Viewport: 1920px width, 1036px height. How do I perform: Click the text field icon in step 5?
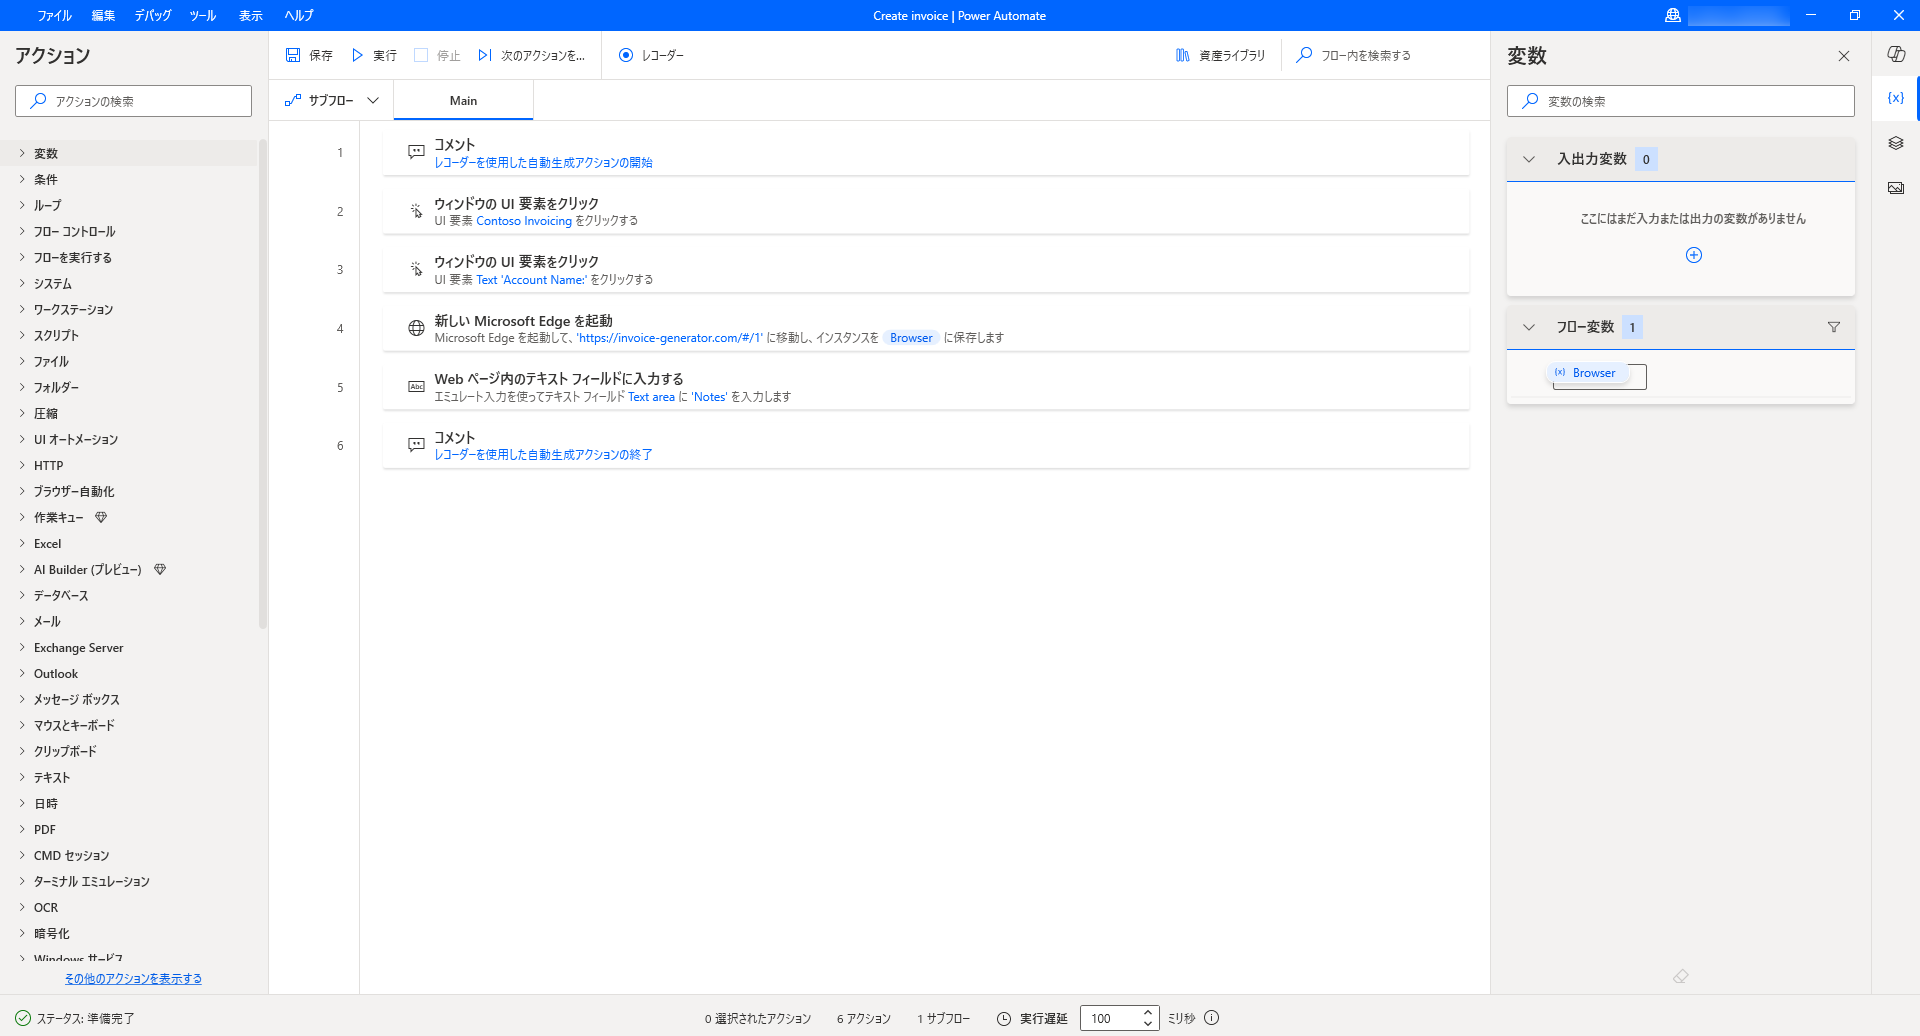point(416,386)
